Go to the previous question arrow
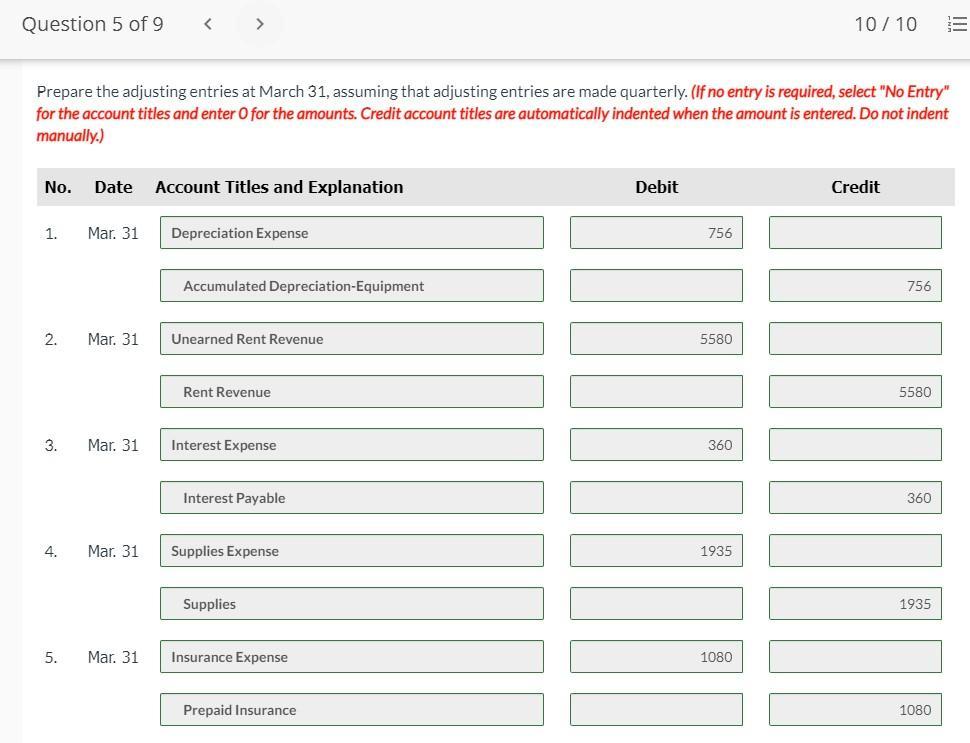The height and width of the screenshot is (743, 970). pos(208,24)
